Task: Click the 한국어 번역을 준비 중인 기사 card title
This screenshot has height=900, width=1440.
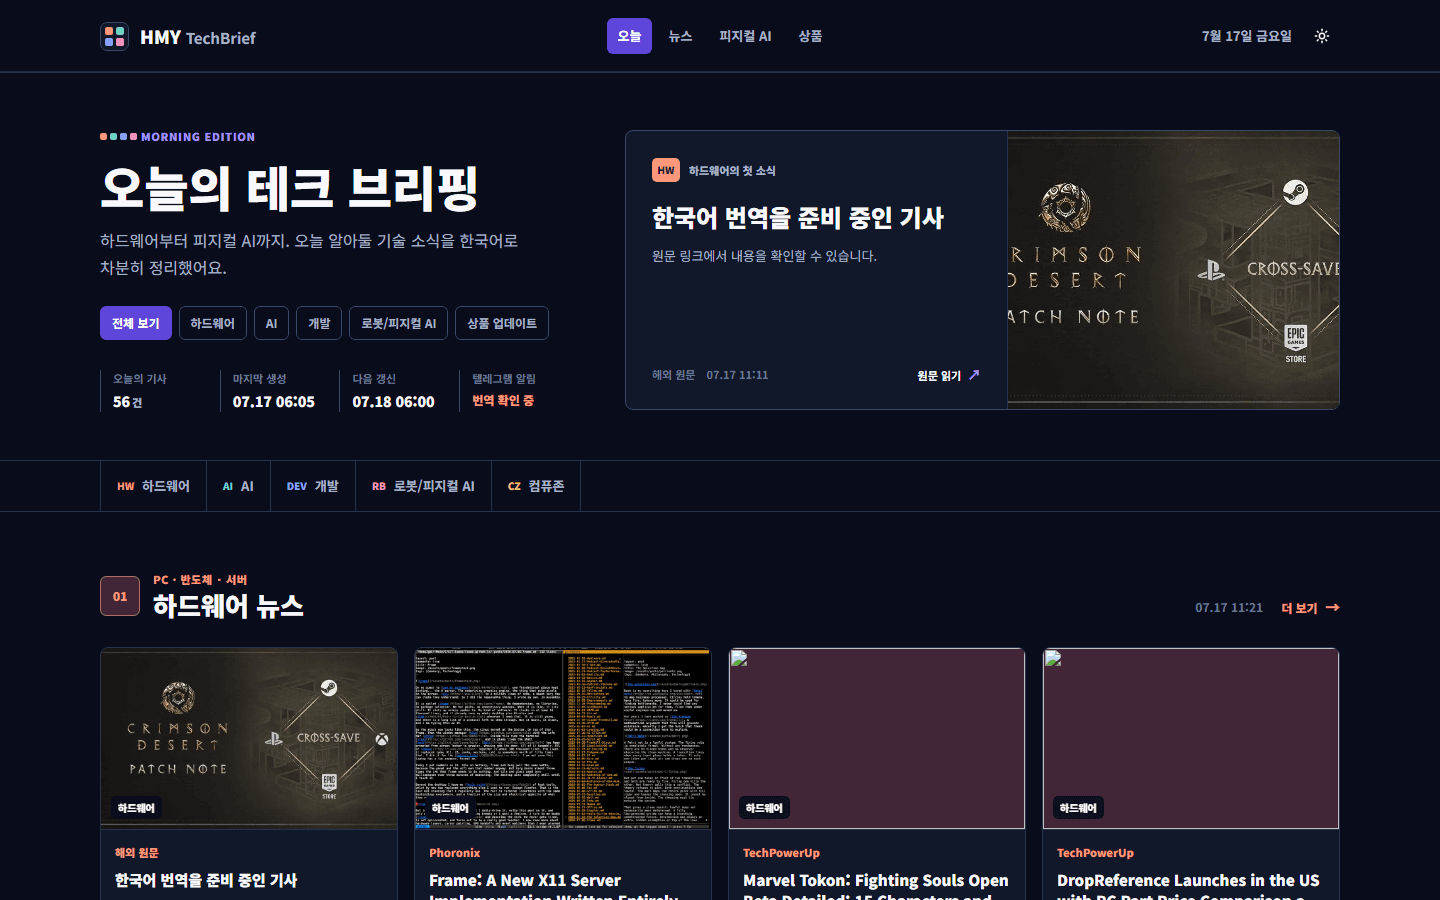Action: [x=206, y=880]
